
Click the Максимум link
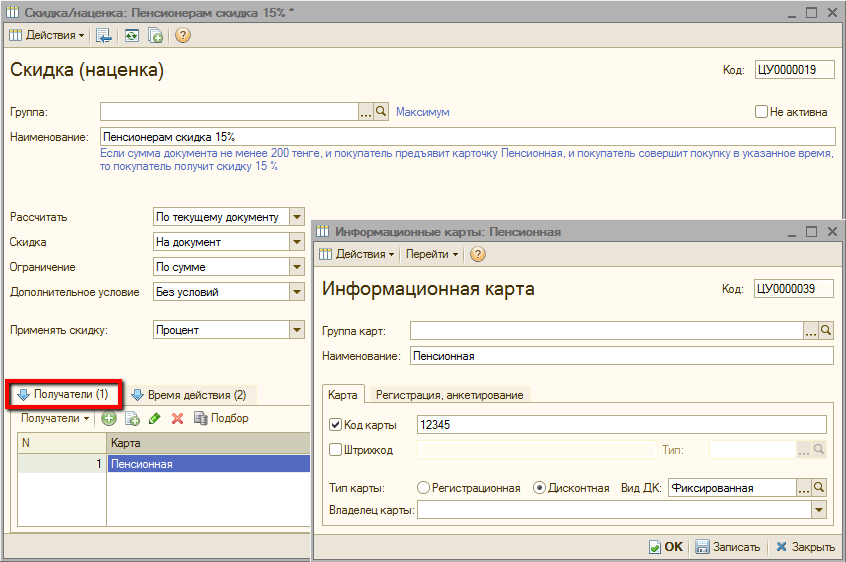pos(422,112)
